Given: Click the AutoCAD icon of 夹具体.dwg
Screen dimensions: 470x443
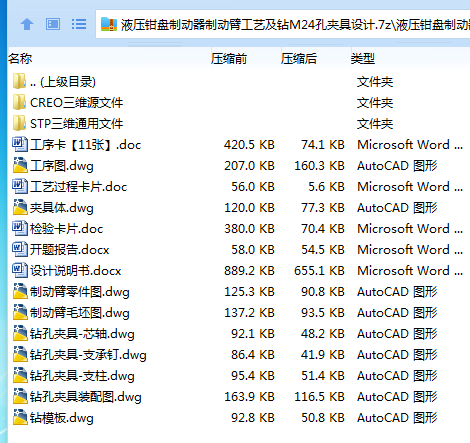Looking at the screenshot, I should pyautogui.click(x=20, y=207).
